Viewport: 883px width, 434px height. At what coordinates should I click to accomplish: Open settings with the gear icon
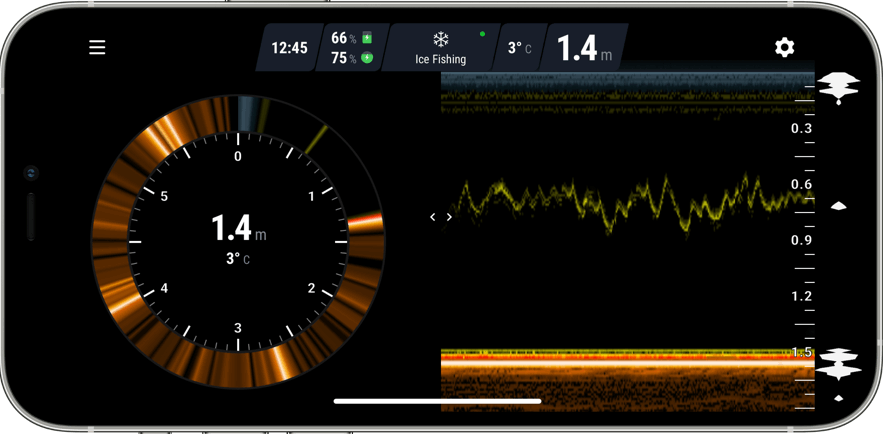pos(784,47)
